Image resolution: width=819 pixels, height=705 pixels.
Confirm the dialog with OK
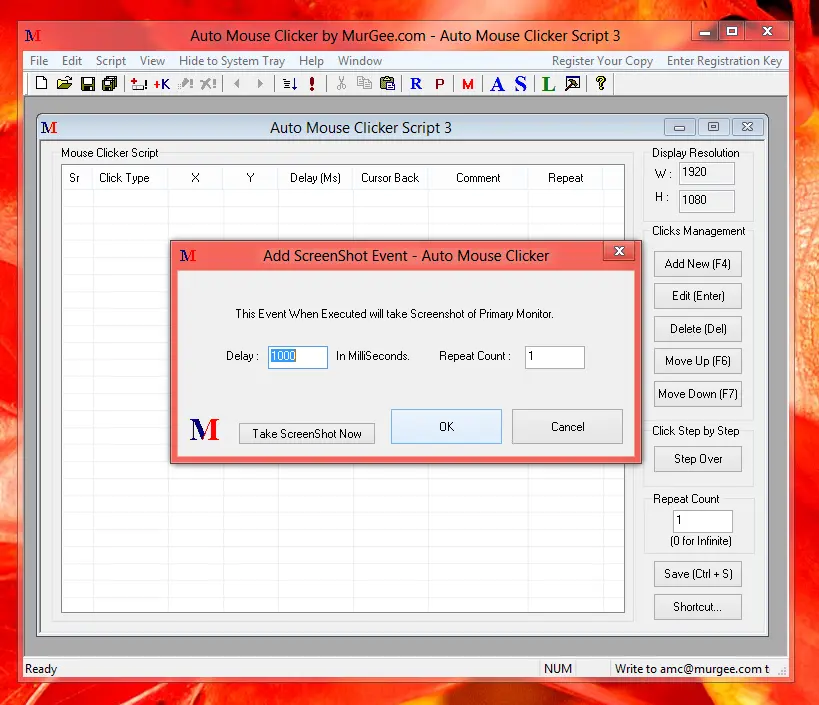coord(447,427)
